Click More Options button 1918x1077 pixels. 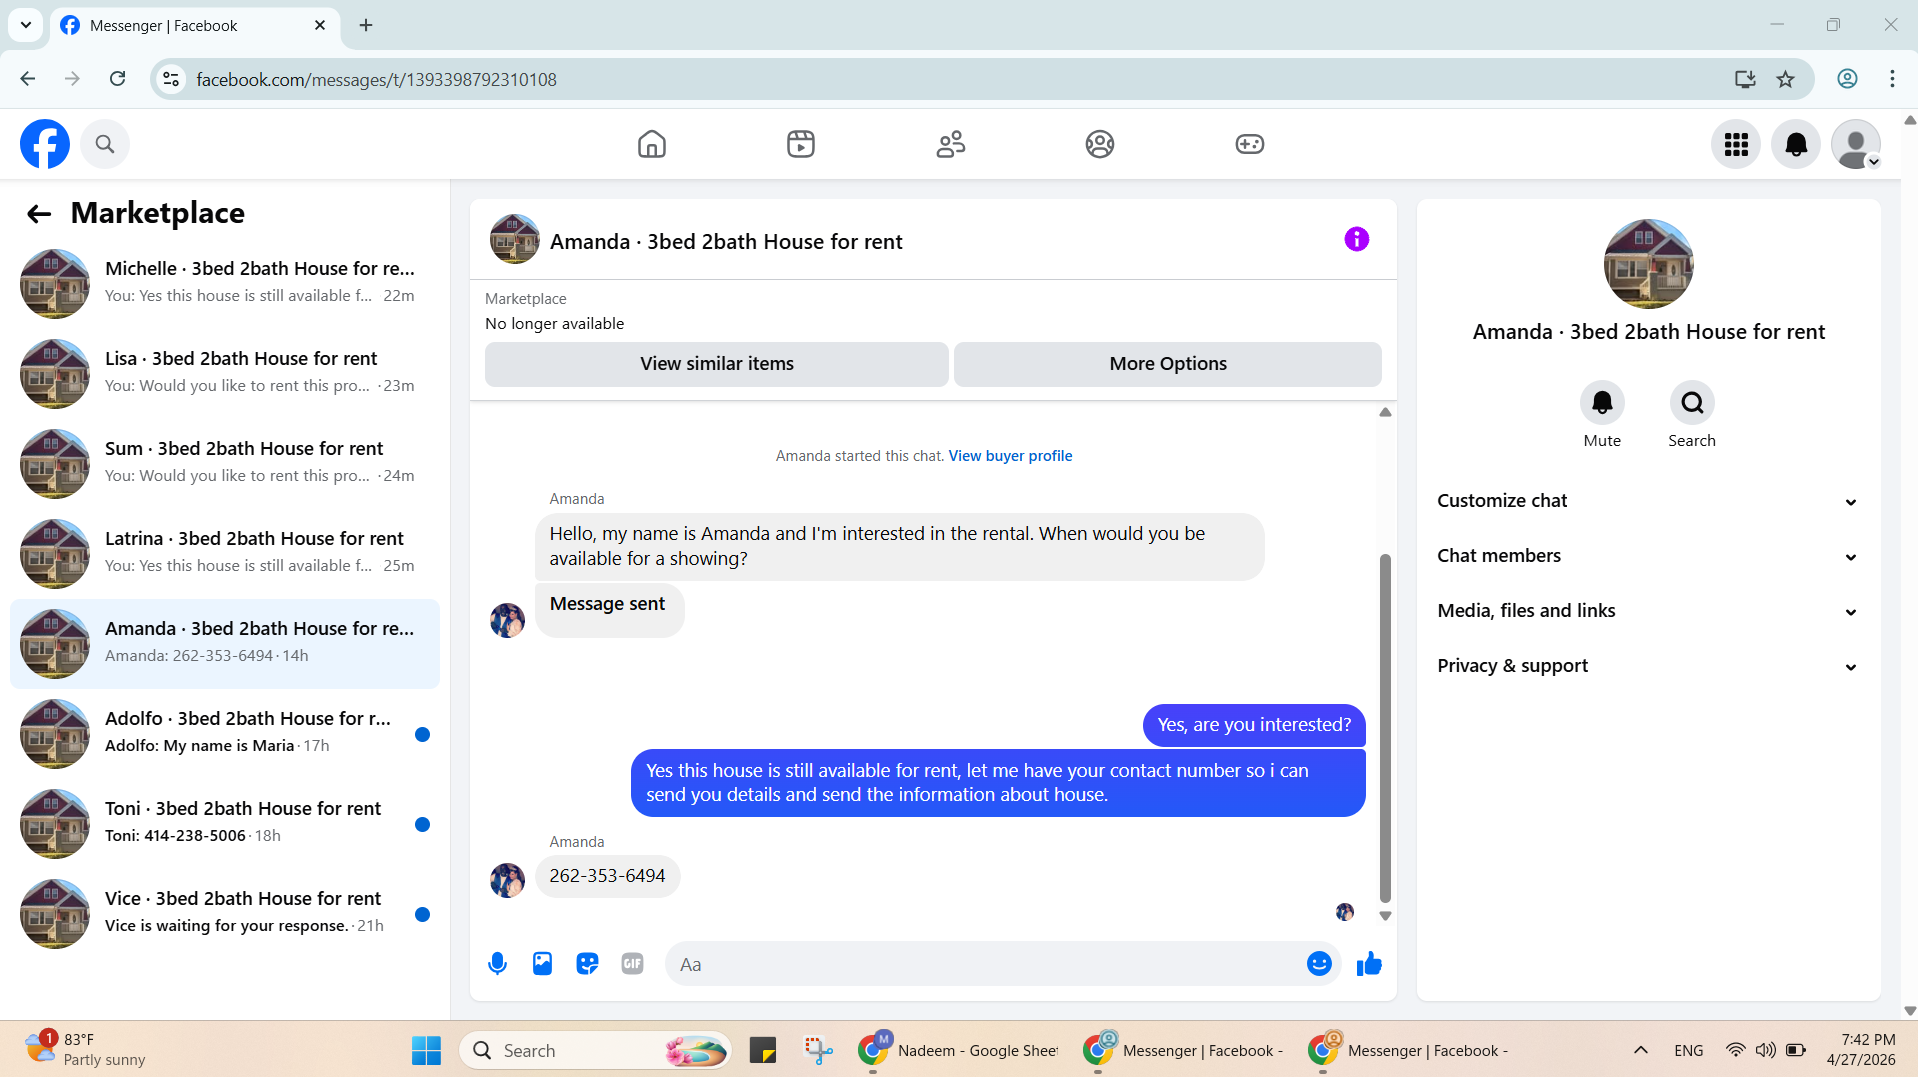tap(1168, 364)
